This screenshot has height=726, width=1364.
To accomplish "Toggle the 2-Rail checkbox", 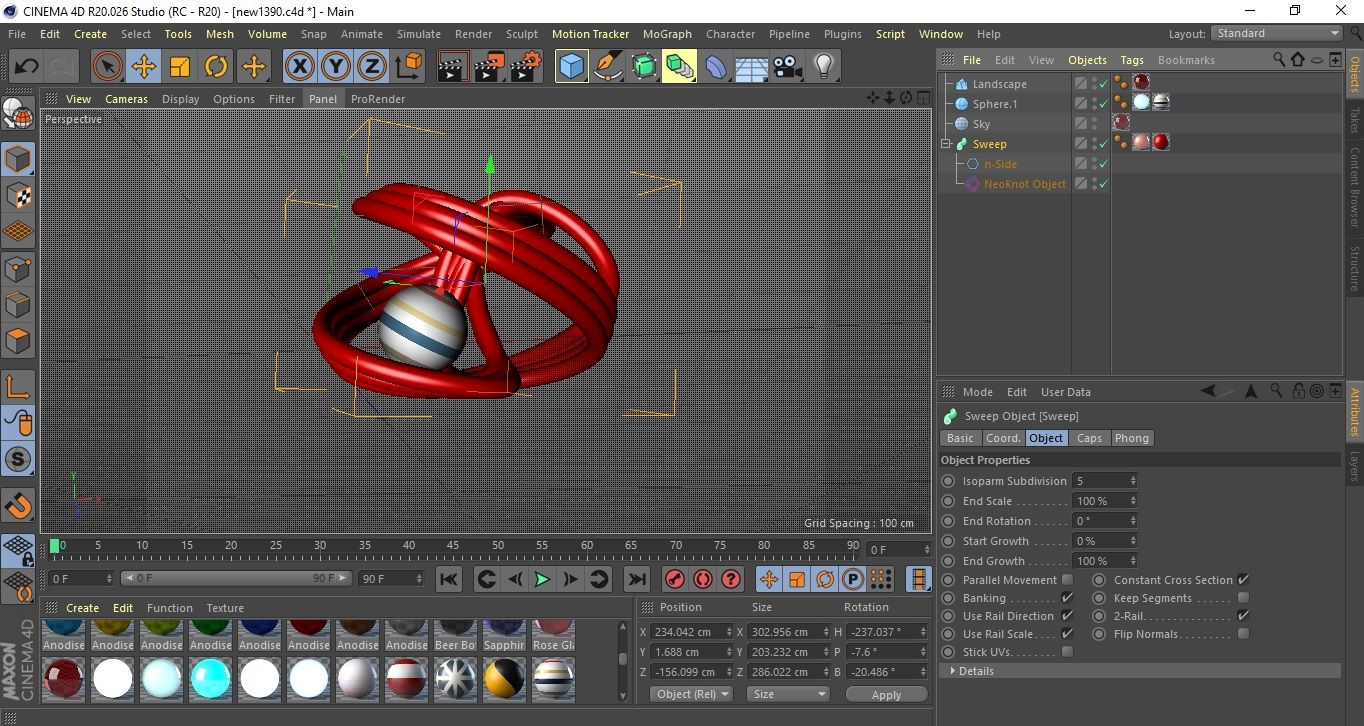I will [1243, 616].
